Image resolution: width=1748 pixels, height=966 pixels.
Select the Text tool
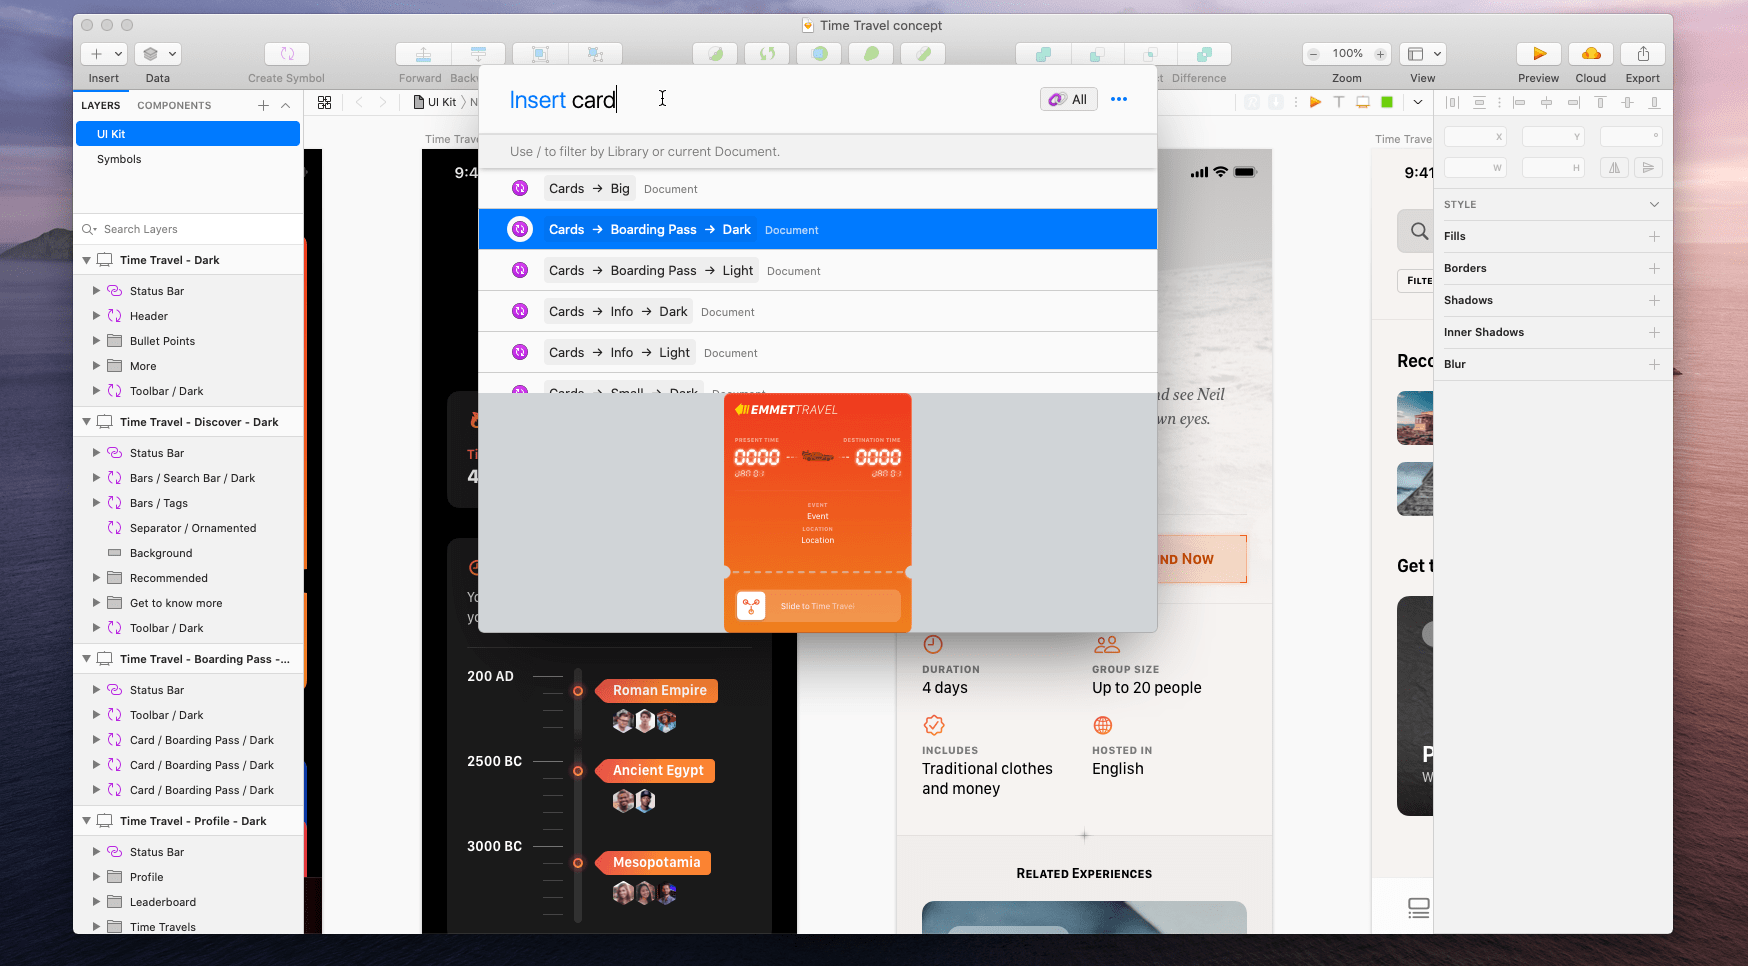pyautogui.click(x=1338, y=102)
